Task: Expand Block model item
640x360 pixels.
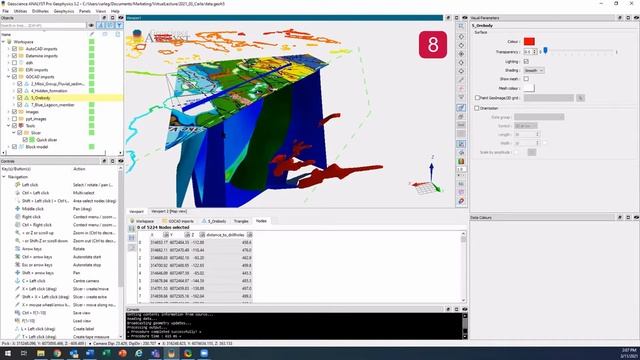Action: 9,147
